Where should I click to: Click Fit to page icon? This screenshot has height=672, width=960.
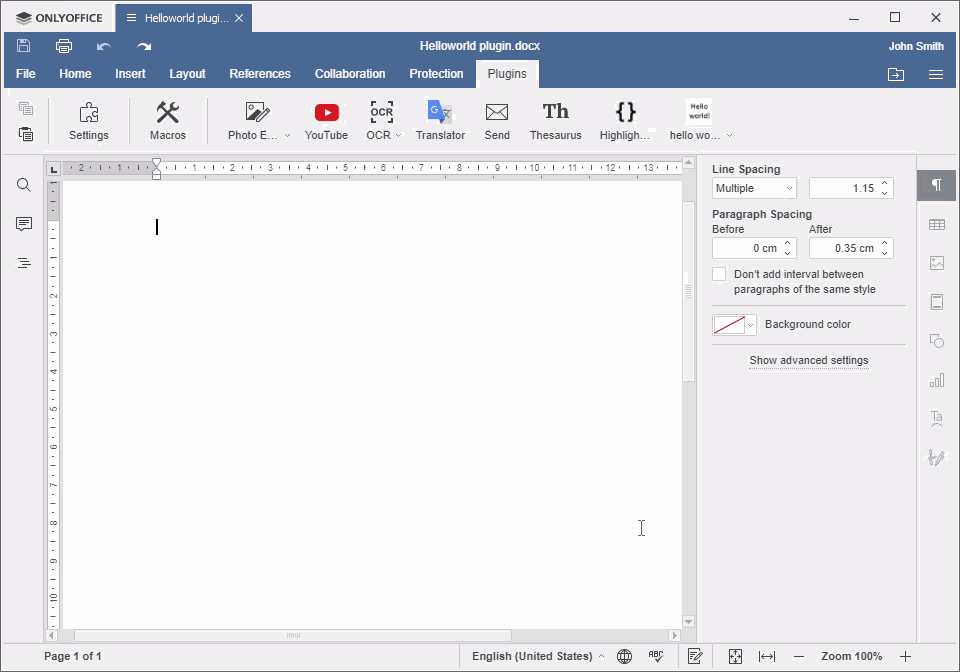pyautogui.click(x=735, y=656)
